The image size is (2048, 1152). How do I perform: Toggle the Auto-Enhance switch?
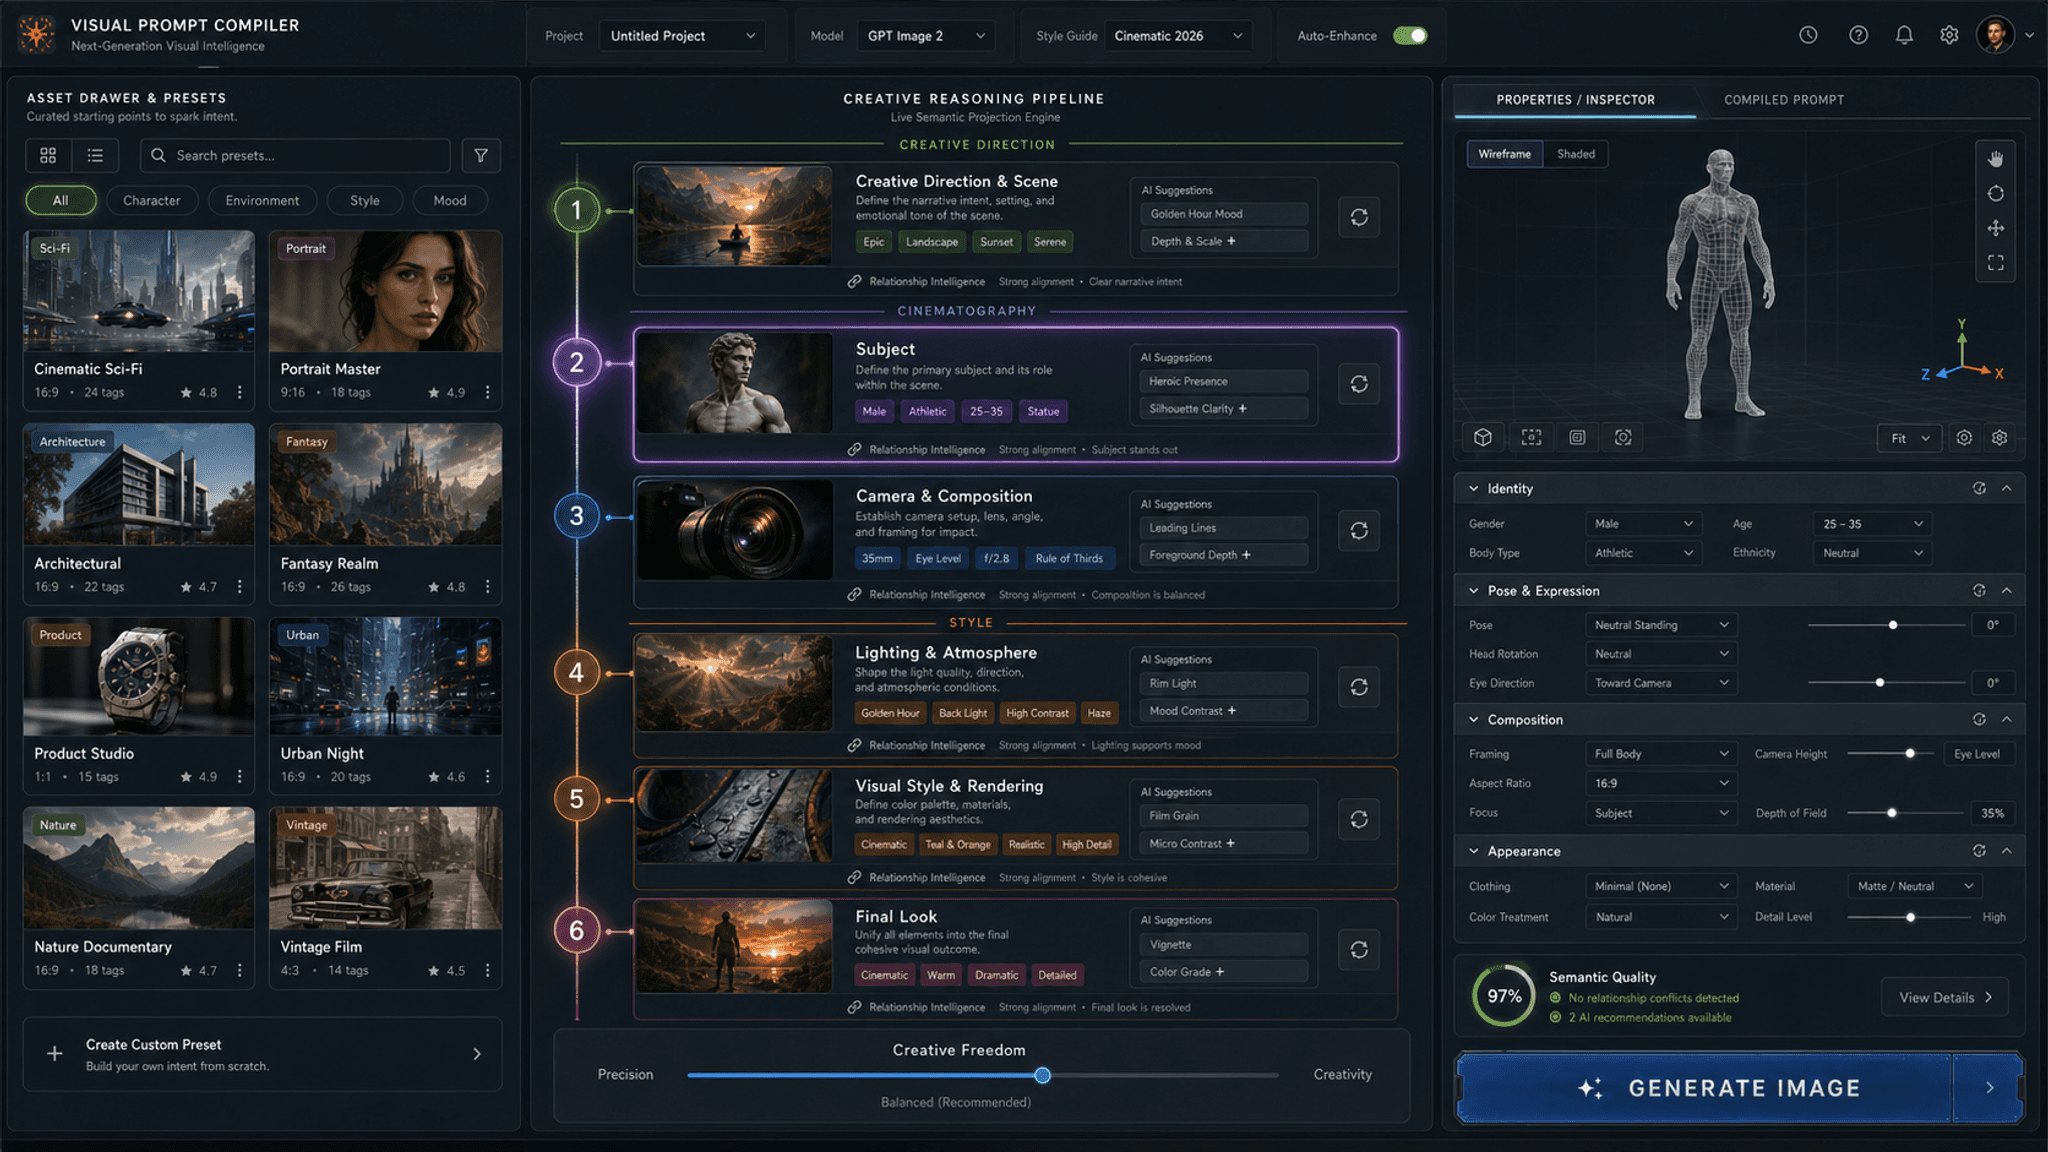coord(1410,36)
